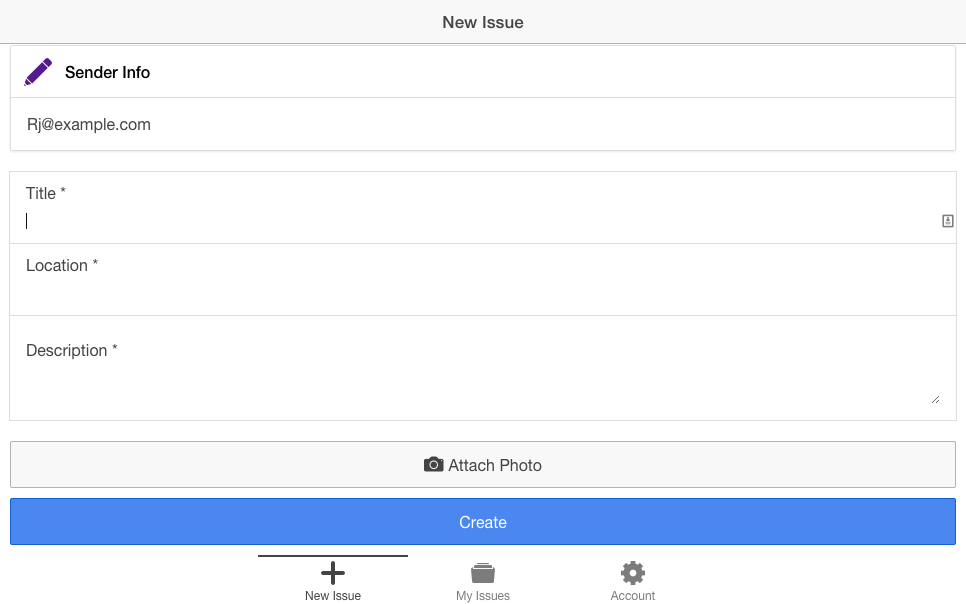This screenshot has width=966, height=604.
Task: Click the Sender Info heading
Action: (x=107, y=72)
